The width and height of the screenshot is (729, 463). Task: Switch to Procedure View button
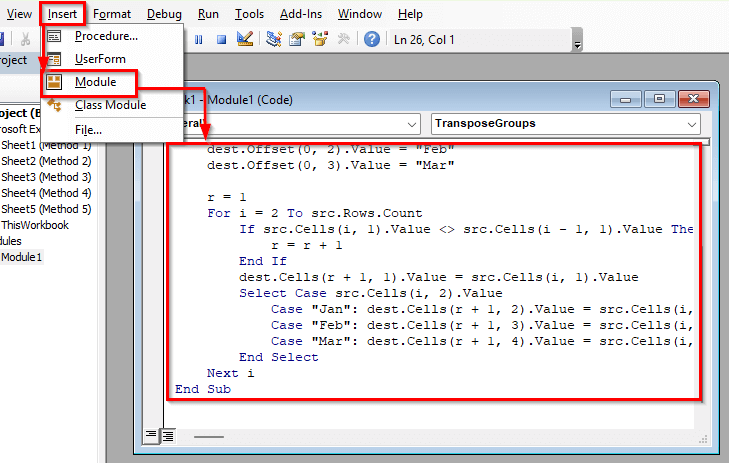pyautogui.click(x=151, y=436)
